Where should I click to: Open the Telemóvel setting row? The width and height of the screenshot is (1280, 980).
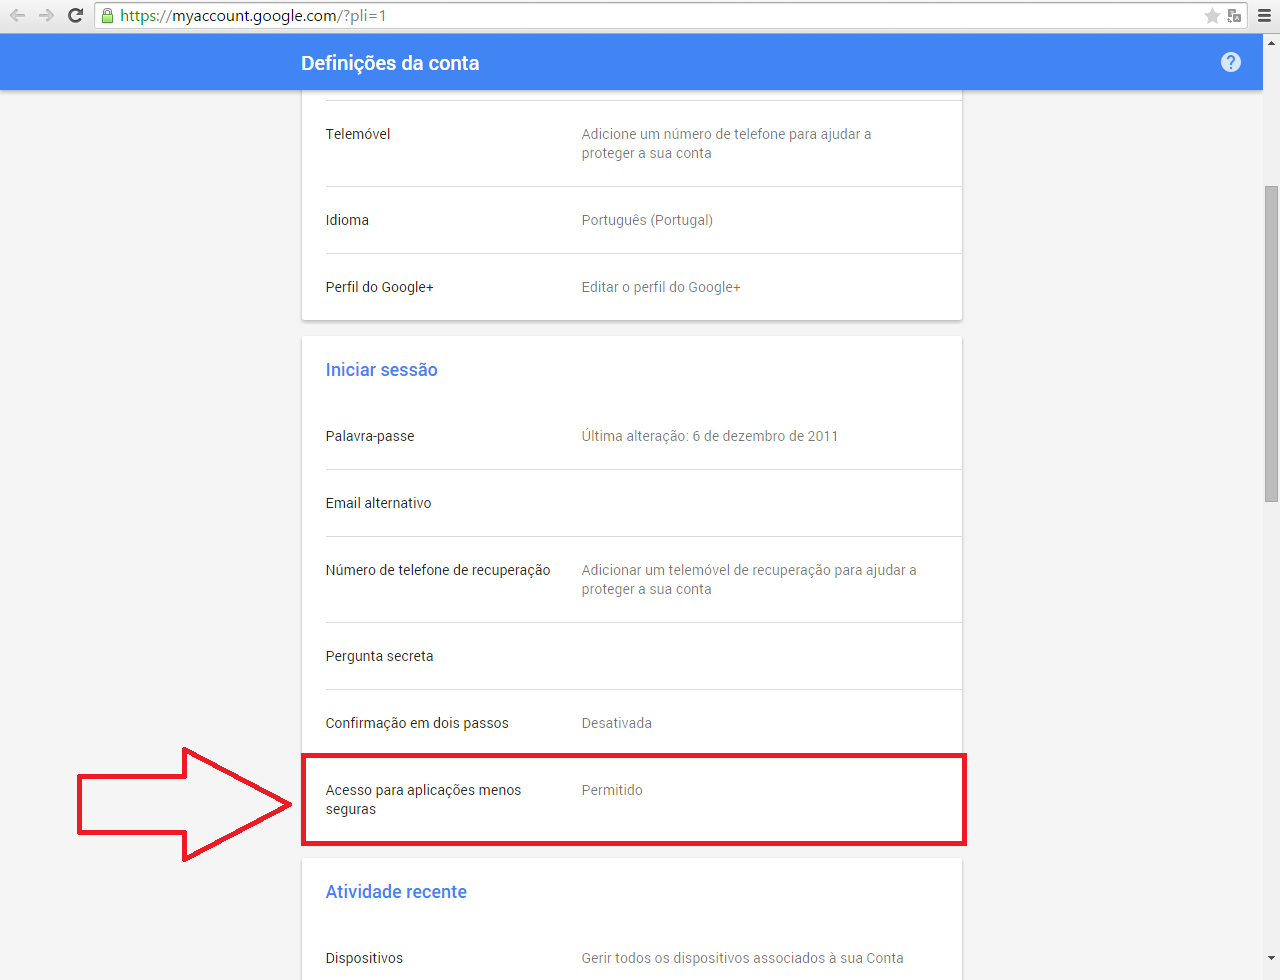[632, 143]
